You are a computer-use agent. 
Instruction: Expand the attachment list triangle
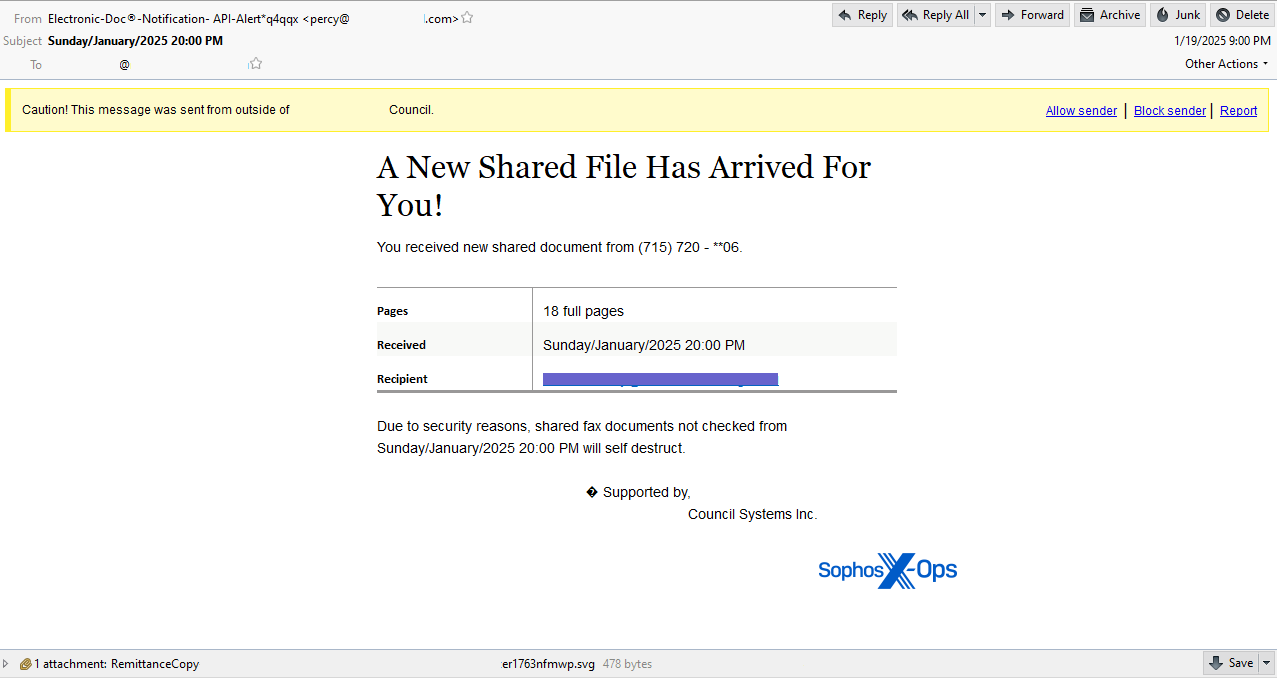pos(6,663)
